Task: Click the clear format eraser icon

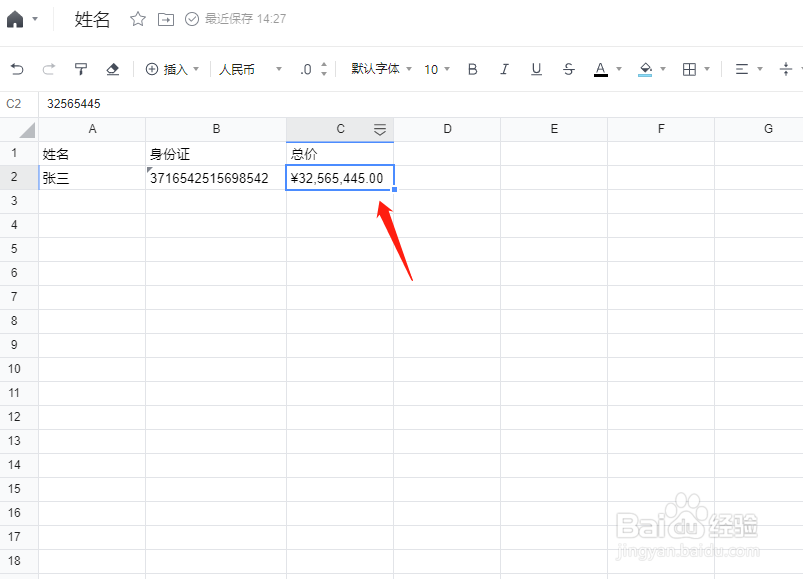Action: click(113, 69)
